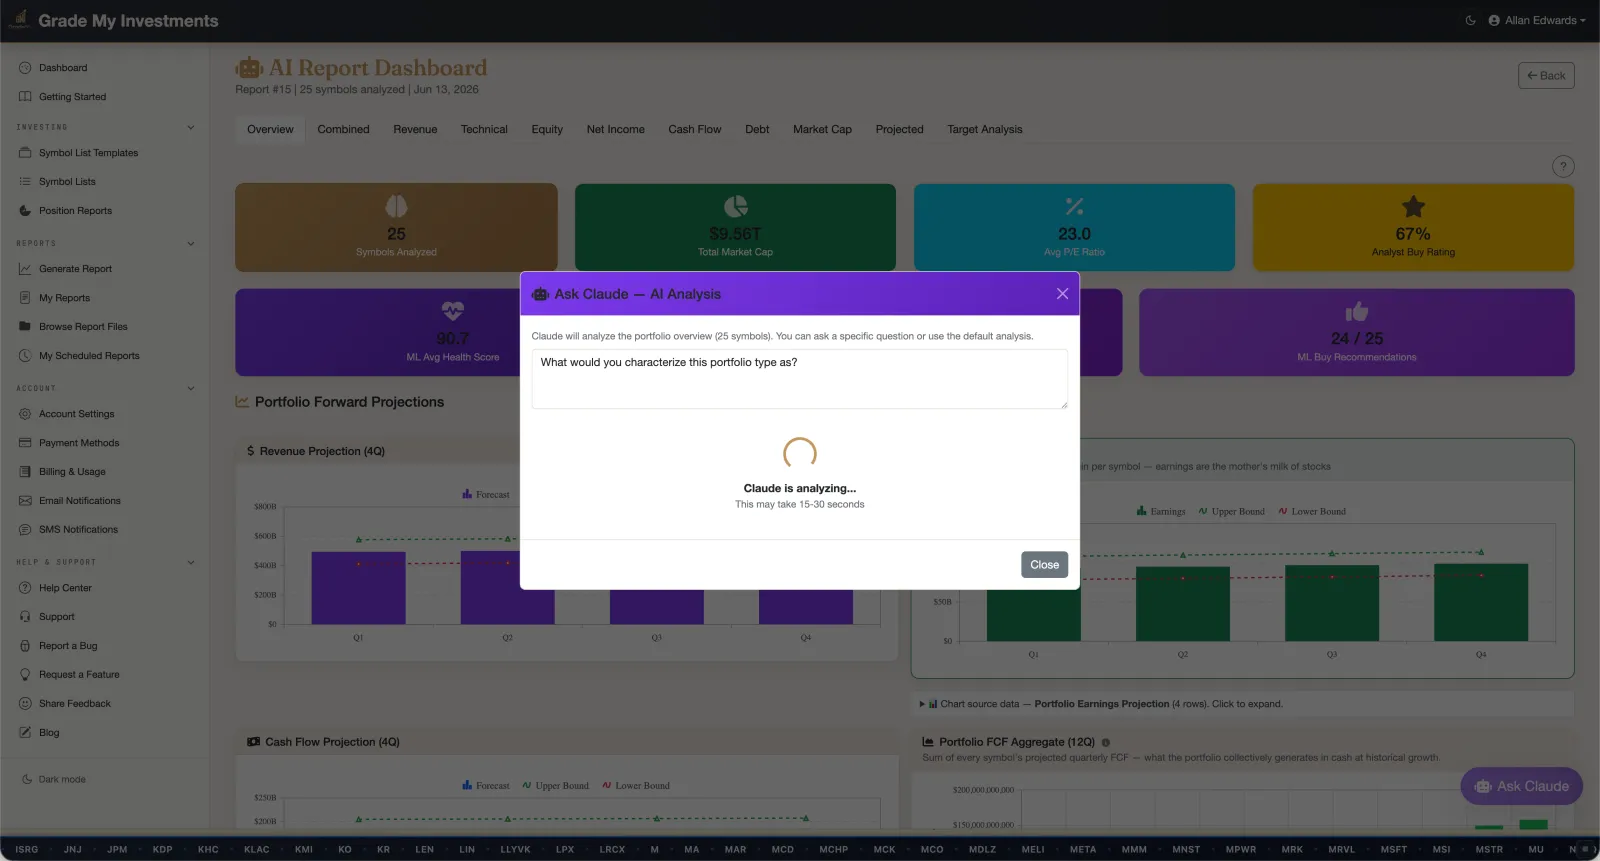Click the Back button
This screenshot has height=861, width=1600.
(x=1546, y=76)
